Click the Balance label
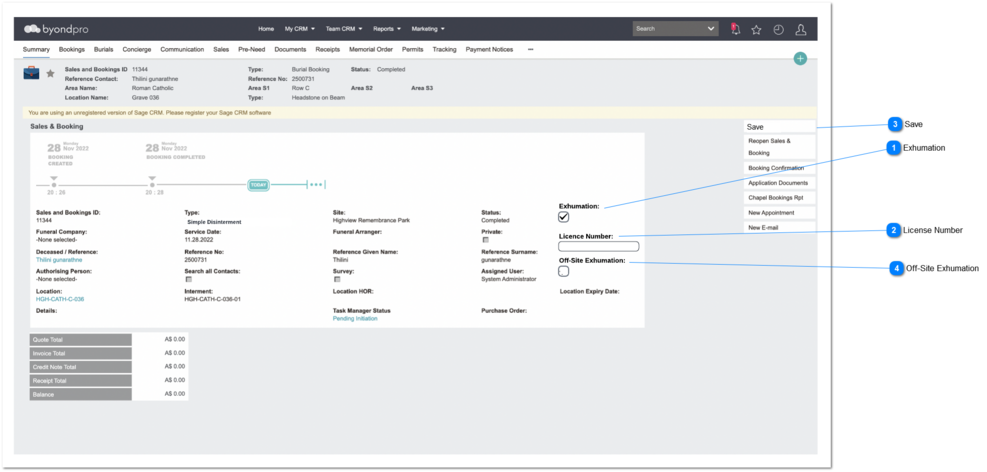 point(81,395)
